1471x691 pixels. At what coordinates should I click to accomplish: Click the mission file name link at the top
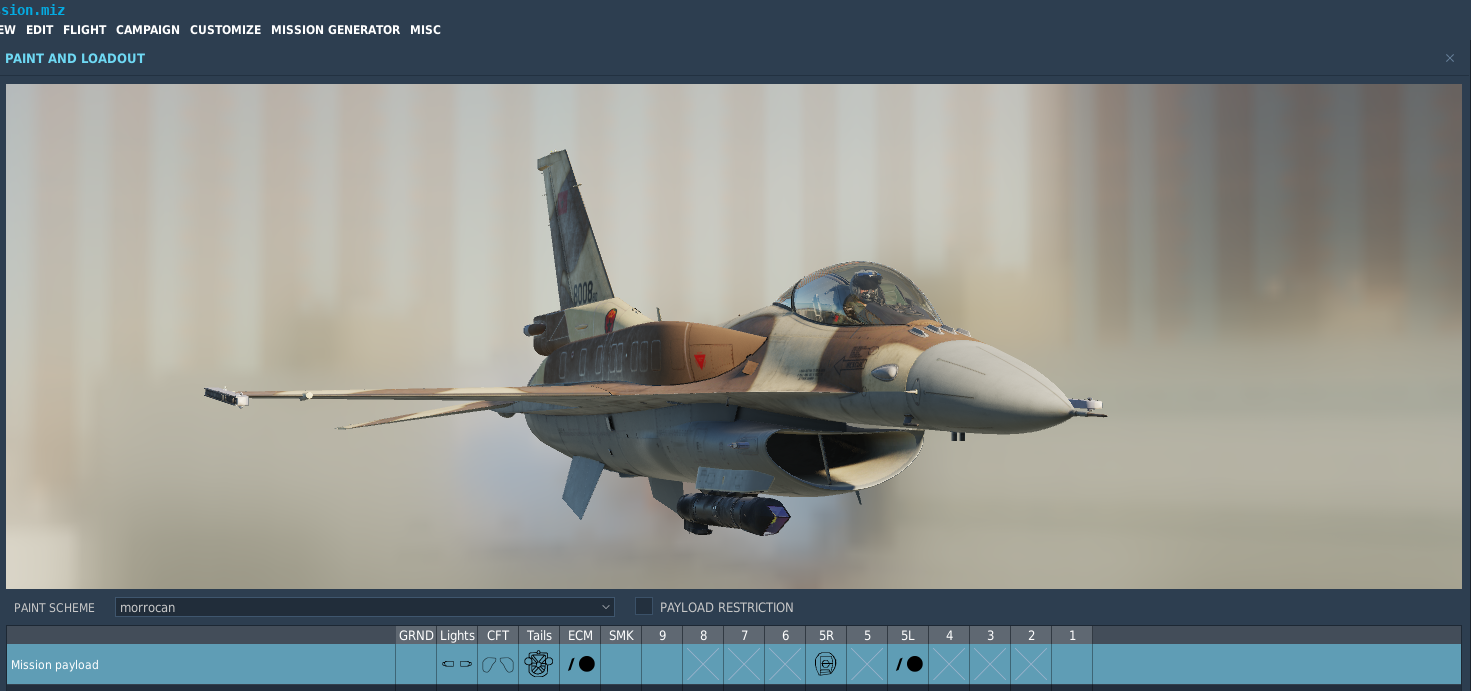click(32, 10)
